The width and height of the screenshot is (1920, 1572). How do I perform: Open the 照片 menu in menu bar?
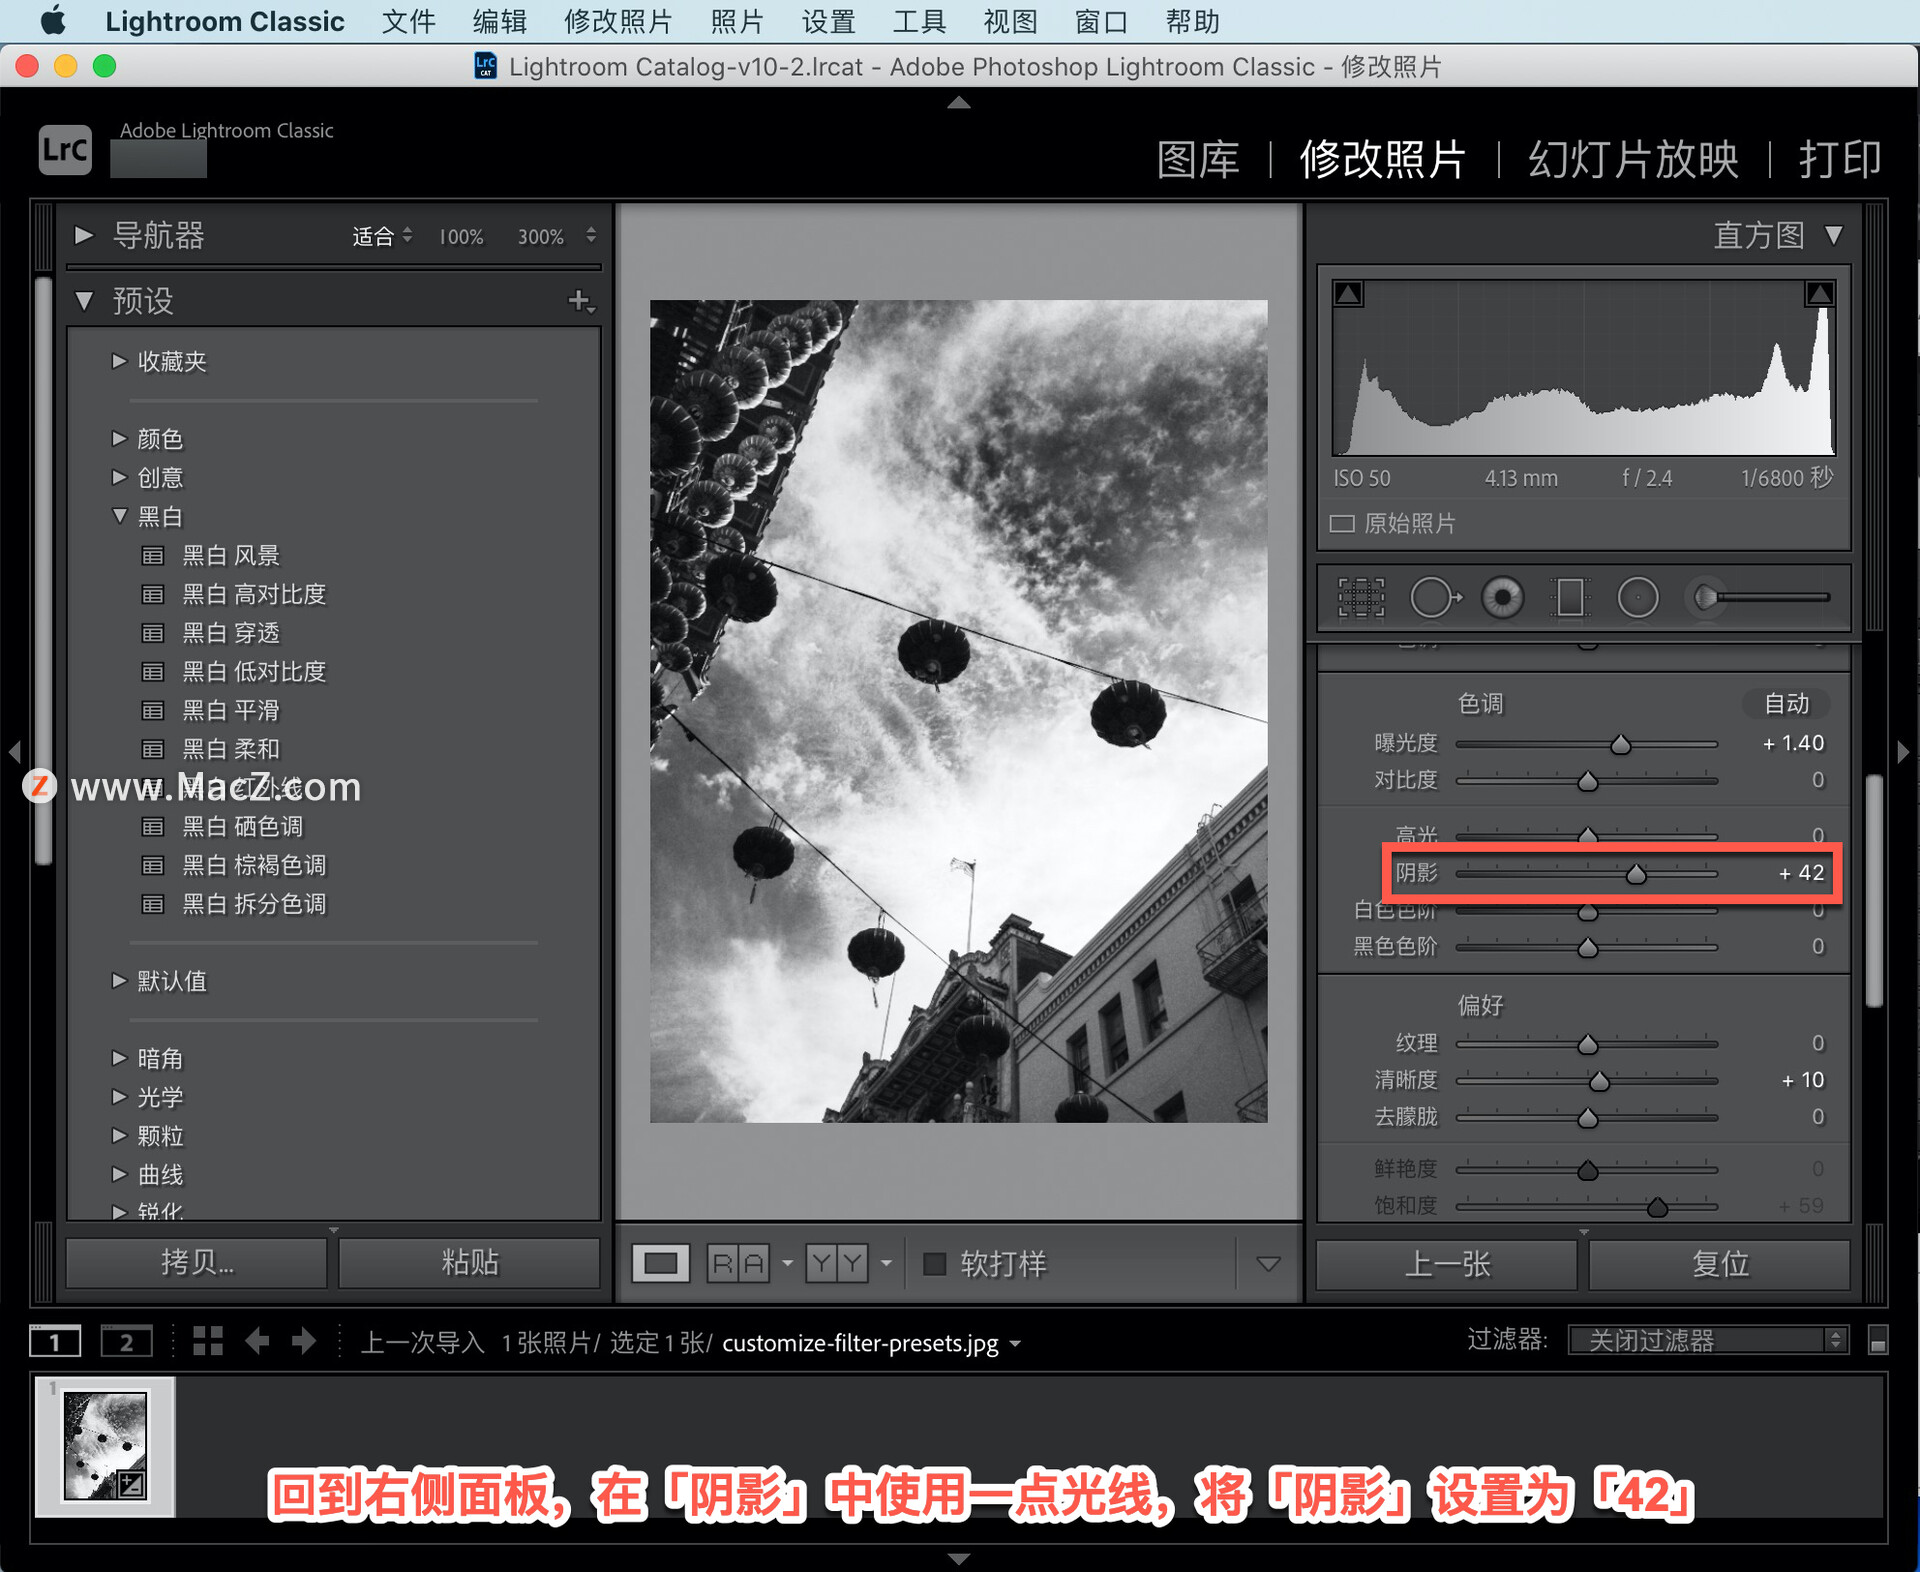click(x=737, y=21)
